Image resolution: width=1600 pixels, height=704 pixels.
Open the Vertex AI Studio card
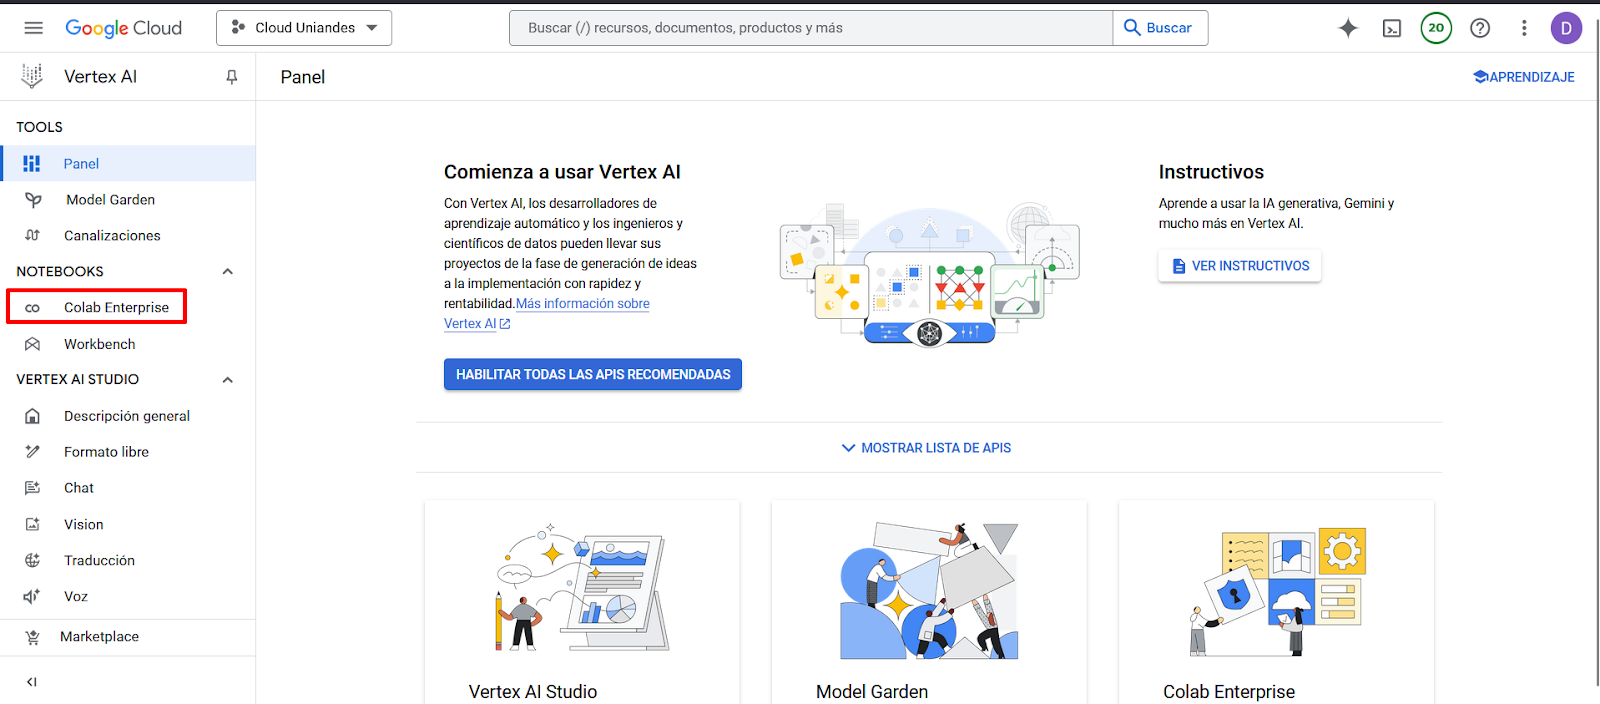point(582,602)
